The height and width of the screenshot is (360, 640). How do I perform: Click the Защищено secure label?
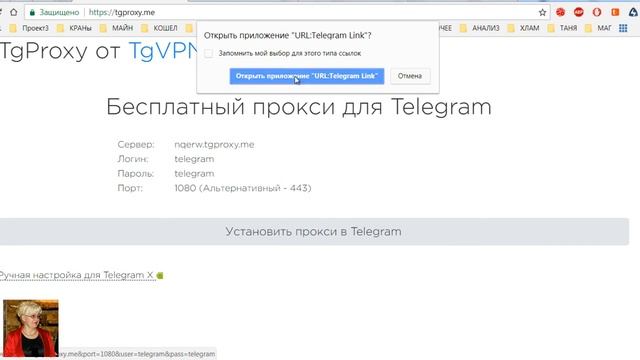pyautogui.click(x=59, y=12)
